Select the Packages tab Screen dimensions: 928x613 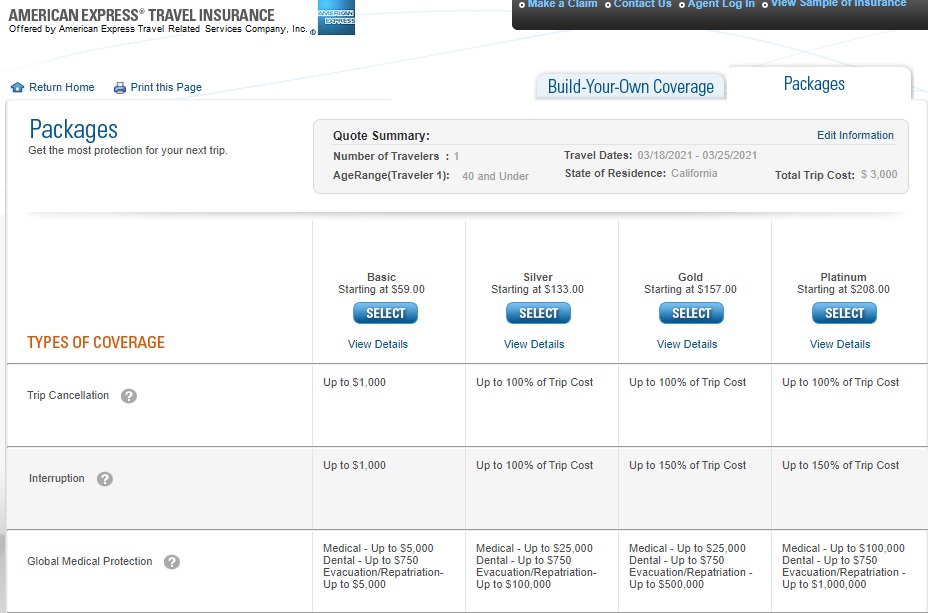coord(814,83)
